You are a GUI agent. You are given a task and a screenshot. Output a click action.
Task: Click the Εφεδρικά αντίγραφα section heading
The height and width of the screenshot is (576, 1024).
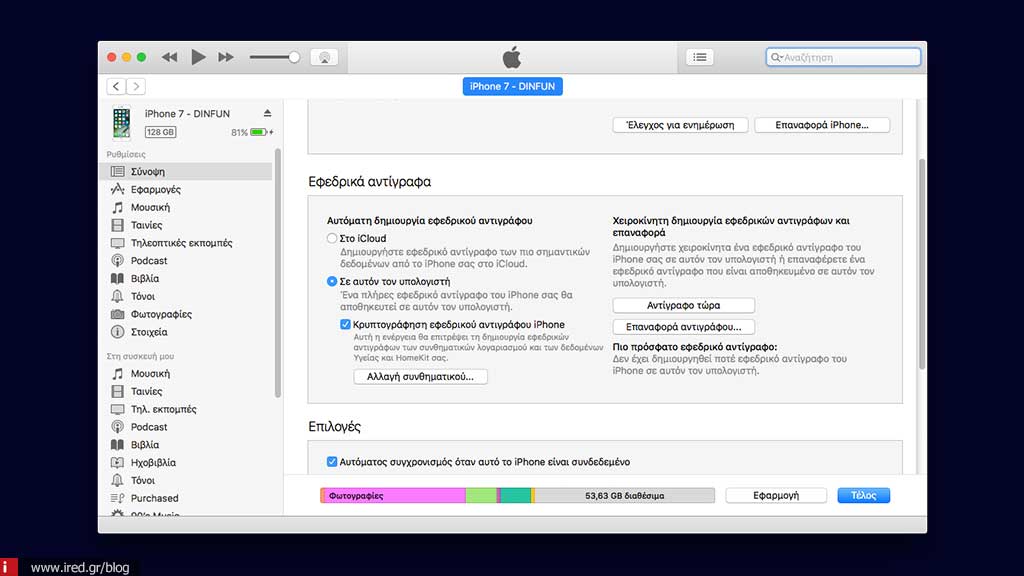point(370,182)
